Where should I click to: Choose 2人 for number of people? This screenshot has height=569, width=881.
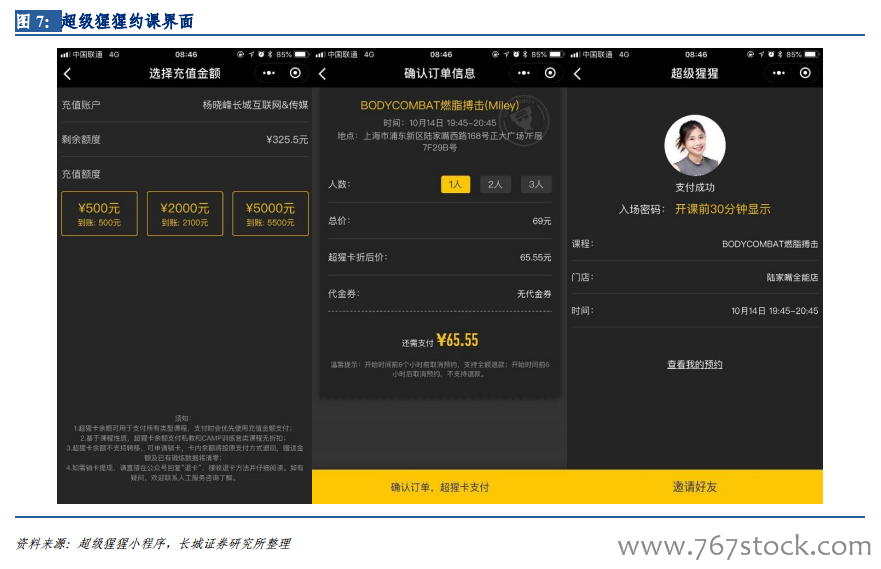[x=495, y=184]
